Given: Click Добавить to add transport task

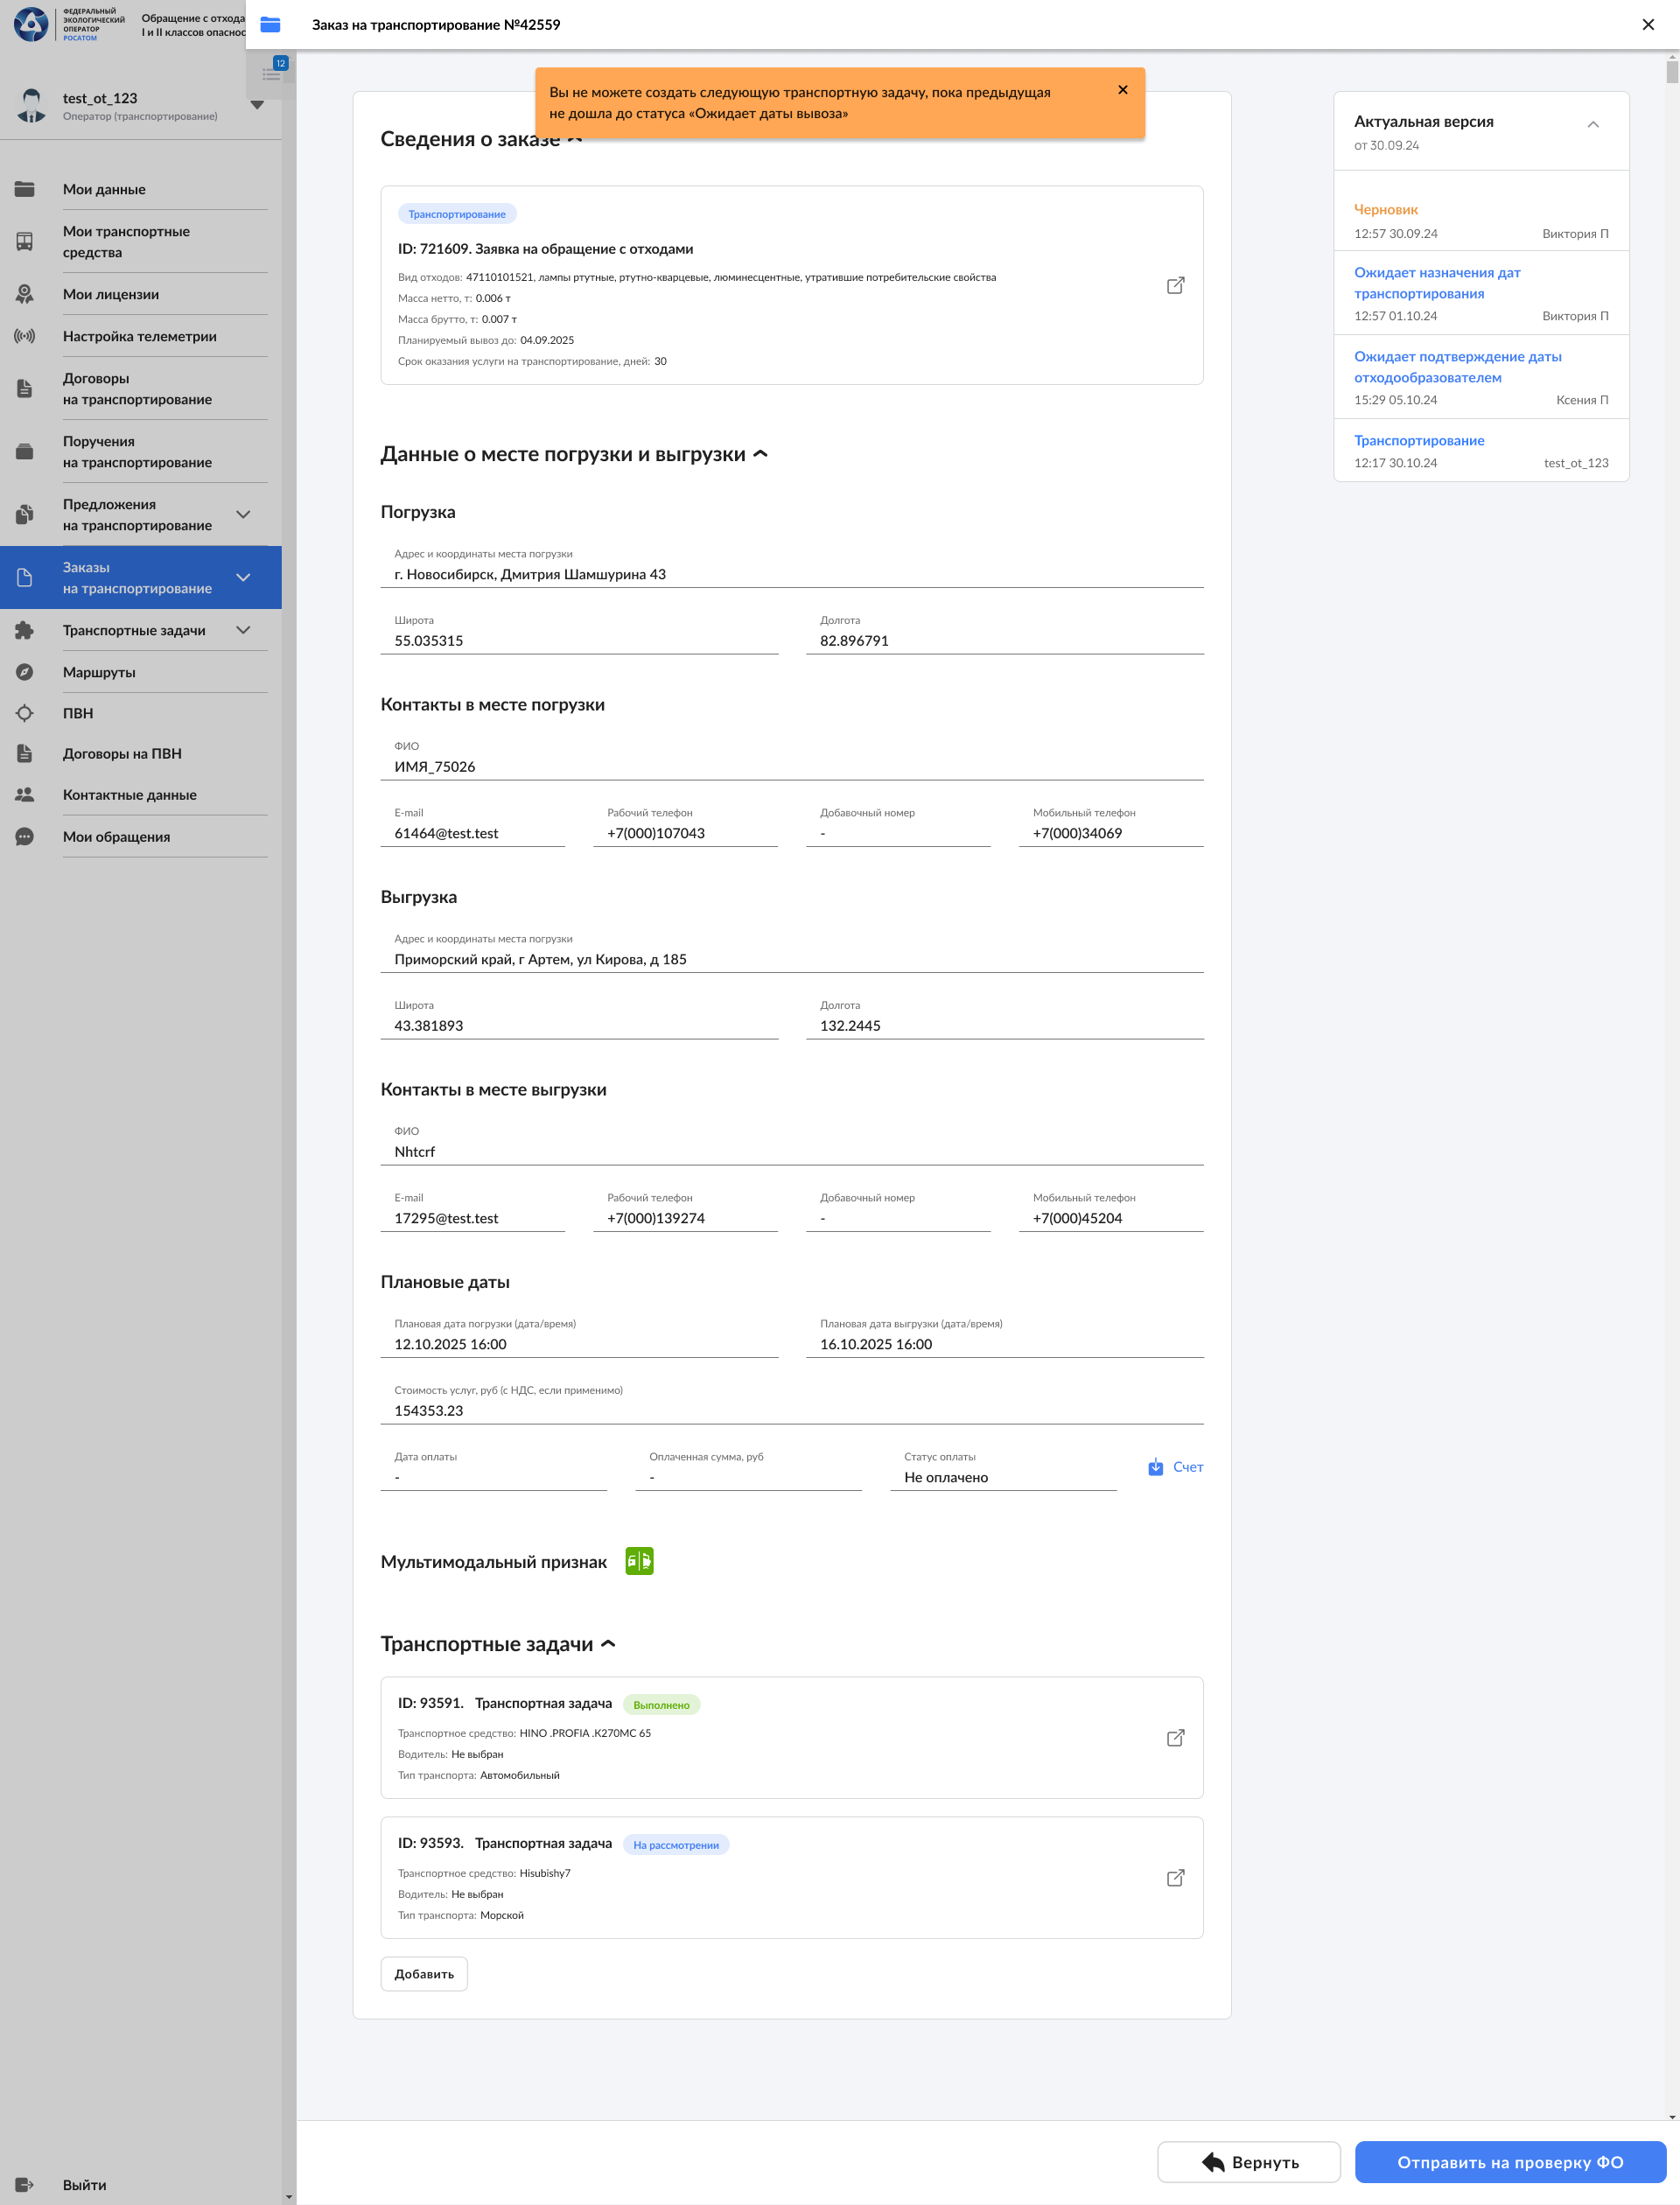Looking at the screenshot, I should [424, 1974].
